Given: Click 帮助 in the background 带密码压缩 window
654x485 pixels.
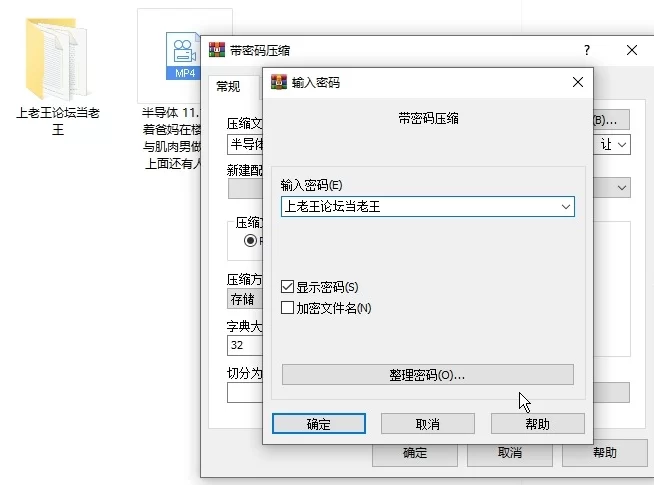Looking at the screenshot, I should point(604,452).
